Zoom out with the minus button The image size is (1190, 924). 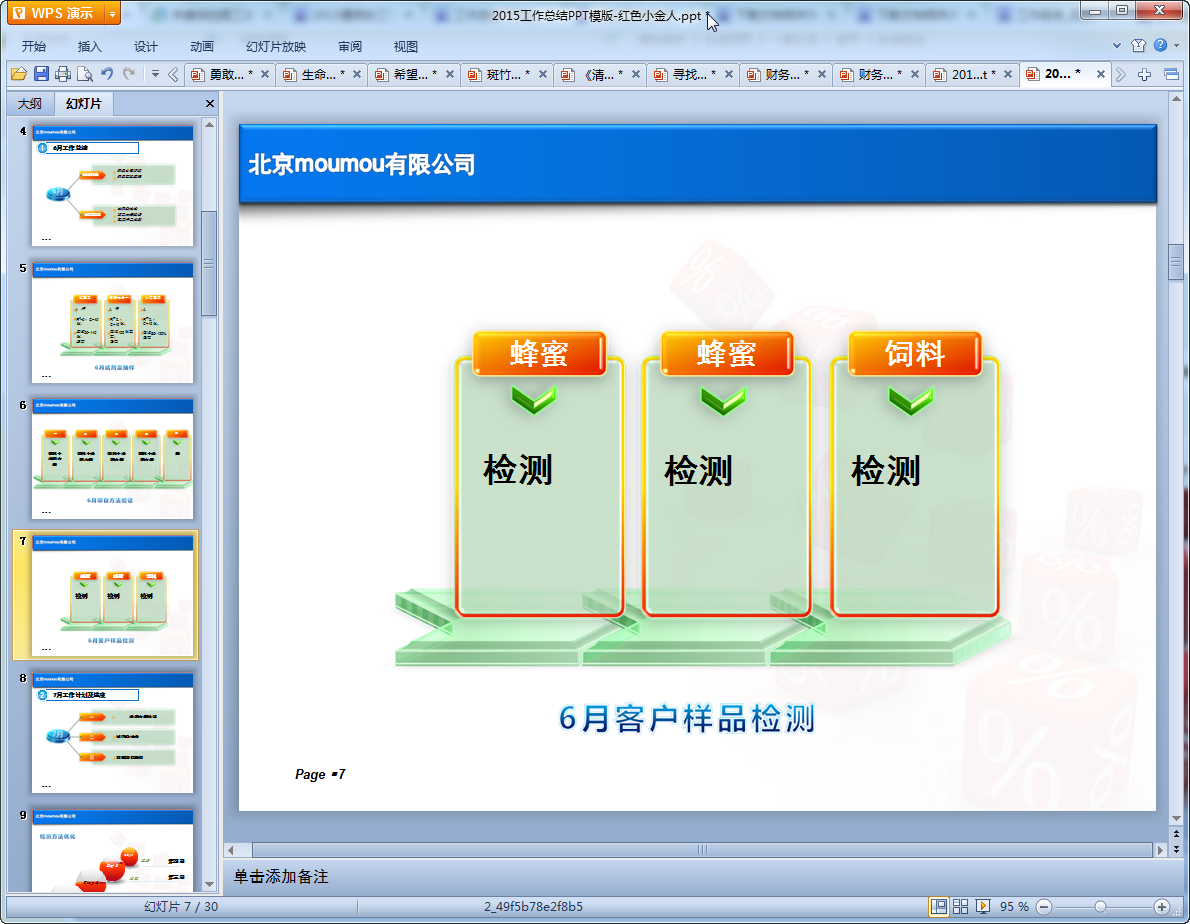[1044, 907]
